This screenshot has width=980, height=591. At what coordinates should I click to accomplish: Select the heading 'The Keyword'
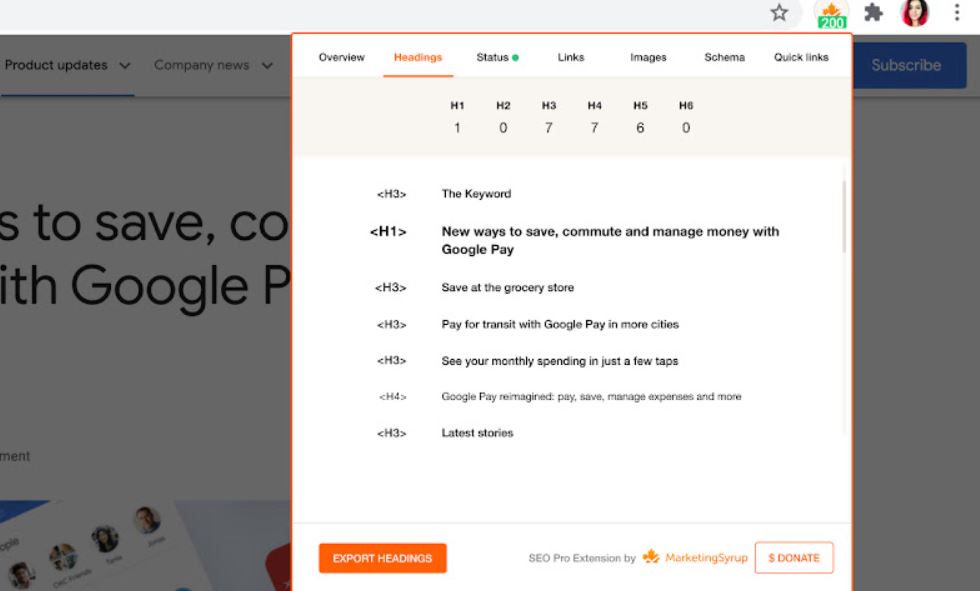[x=476, y=194]
